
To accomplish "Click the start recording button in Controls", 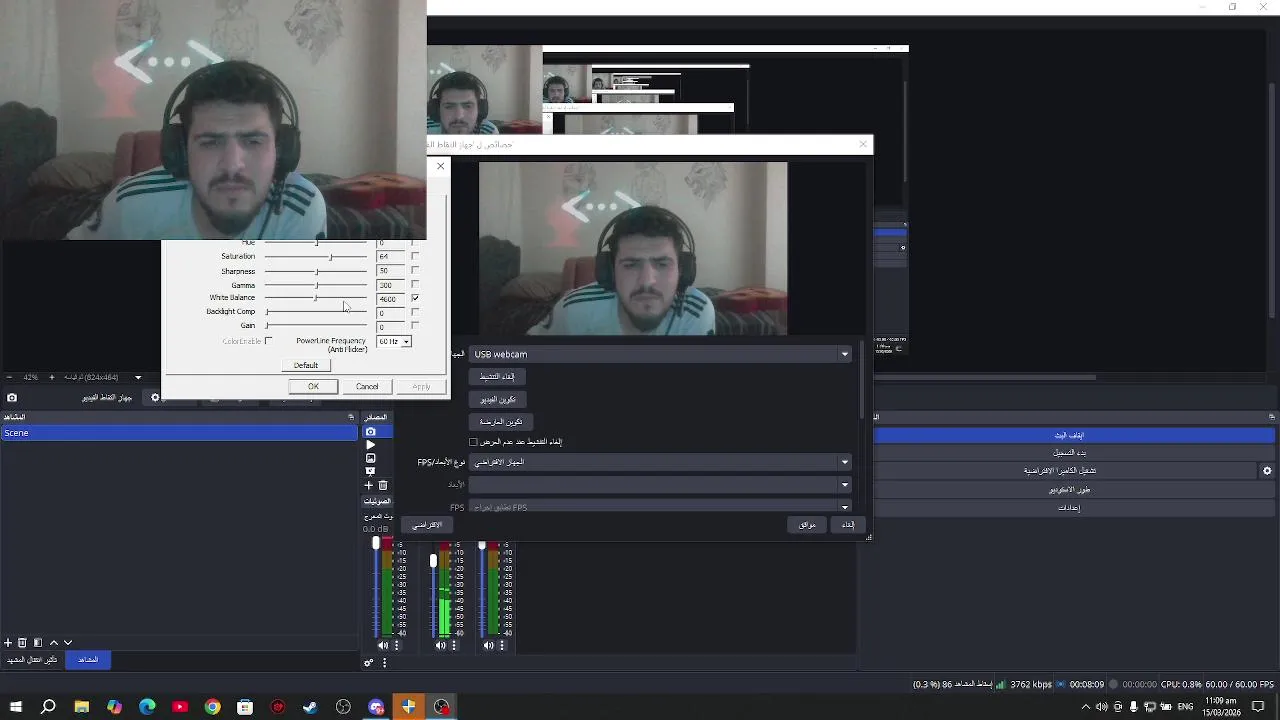I will pos(1069,453).
